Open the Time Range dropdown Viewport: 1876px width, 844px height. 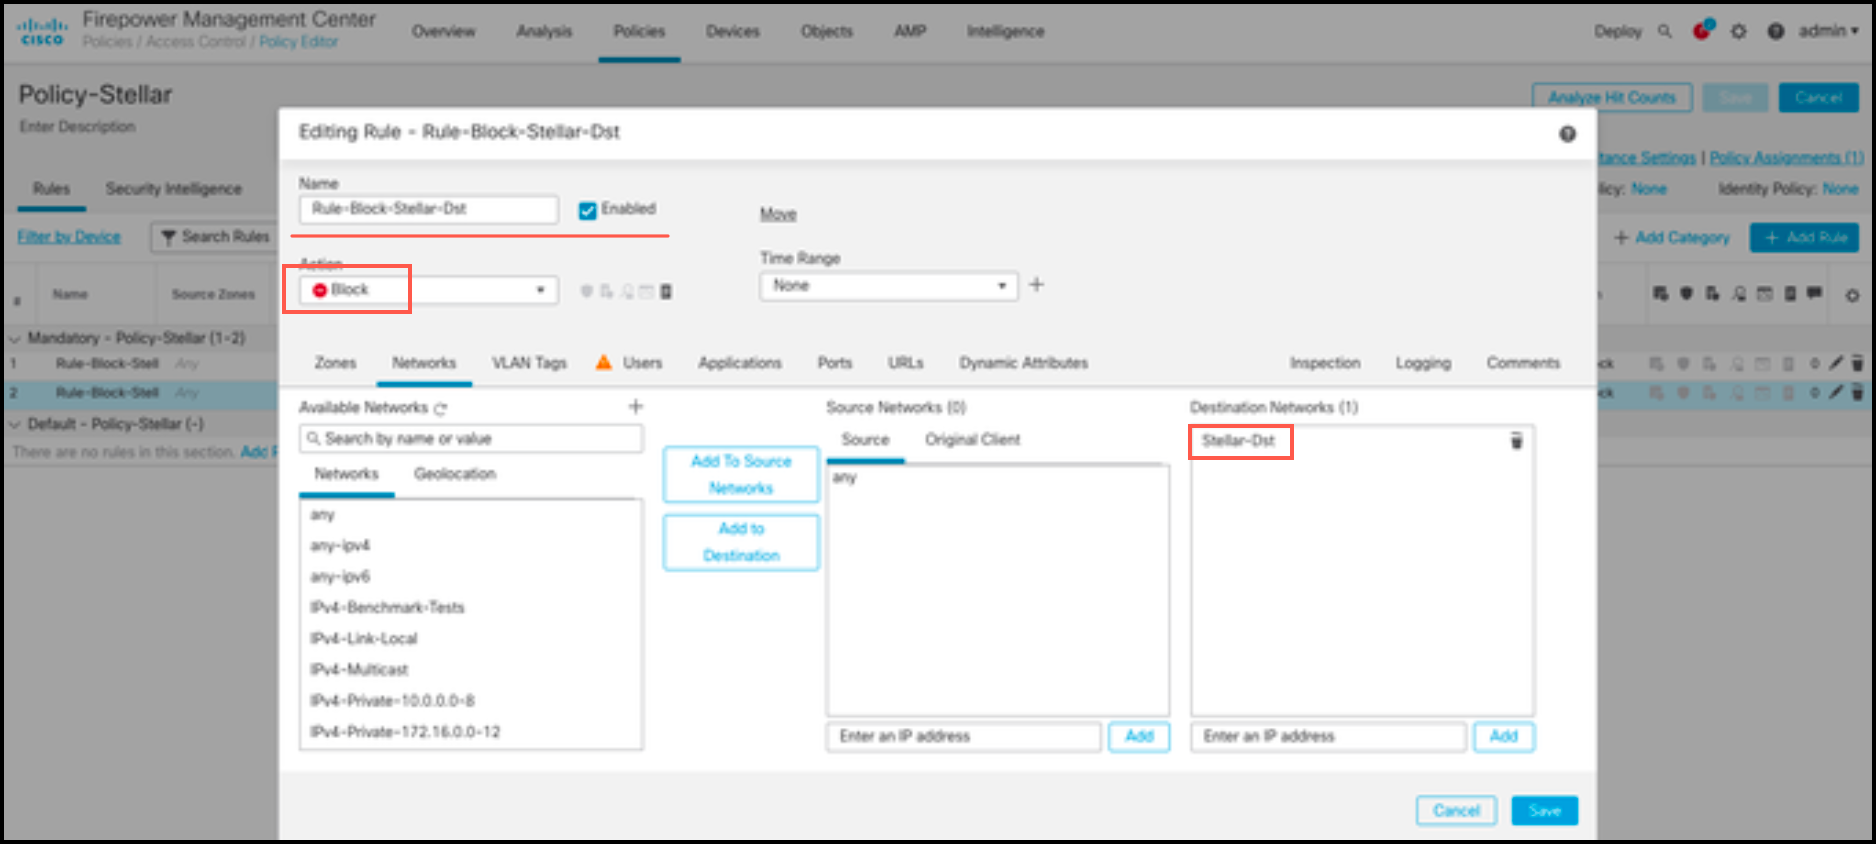click(887, 286)
